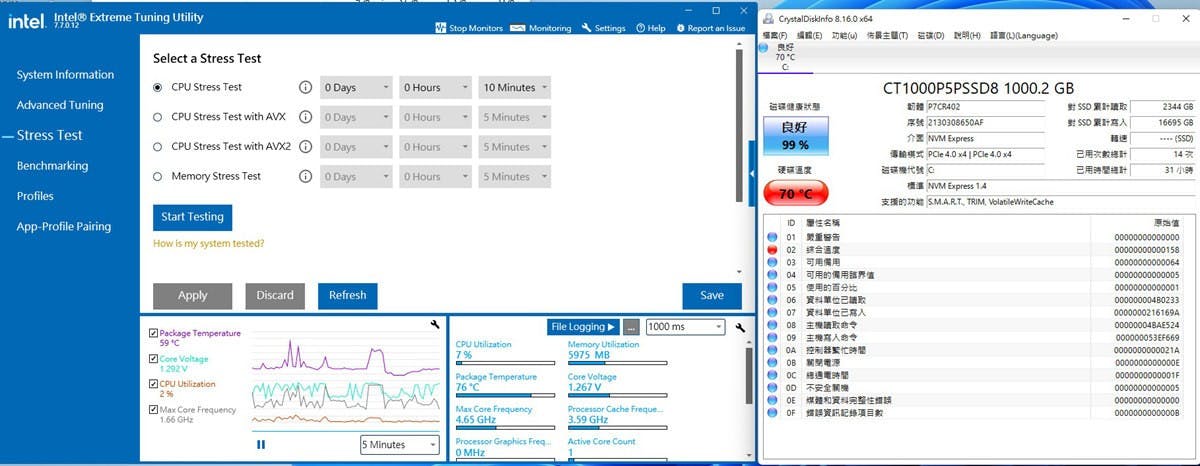The image size is (1200, 466).
Task: Open the Help item in XTU header
Action: (x=650, y=28)
